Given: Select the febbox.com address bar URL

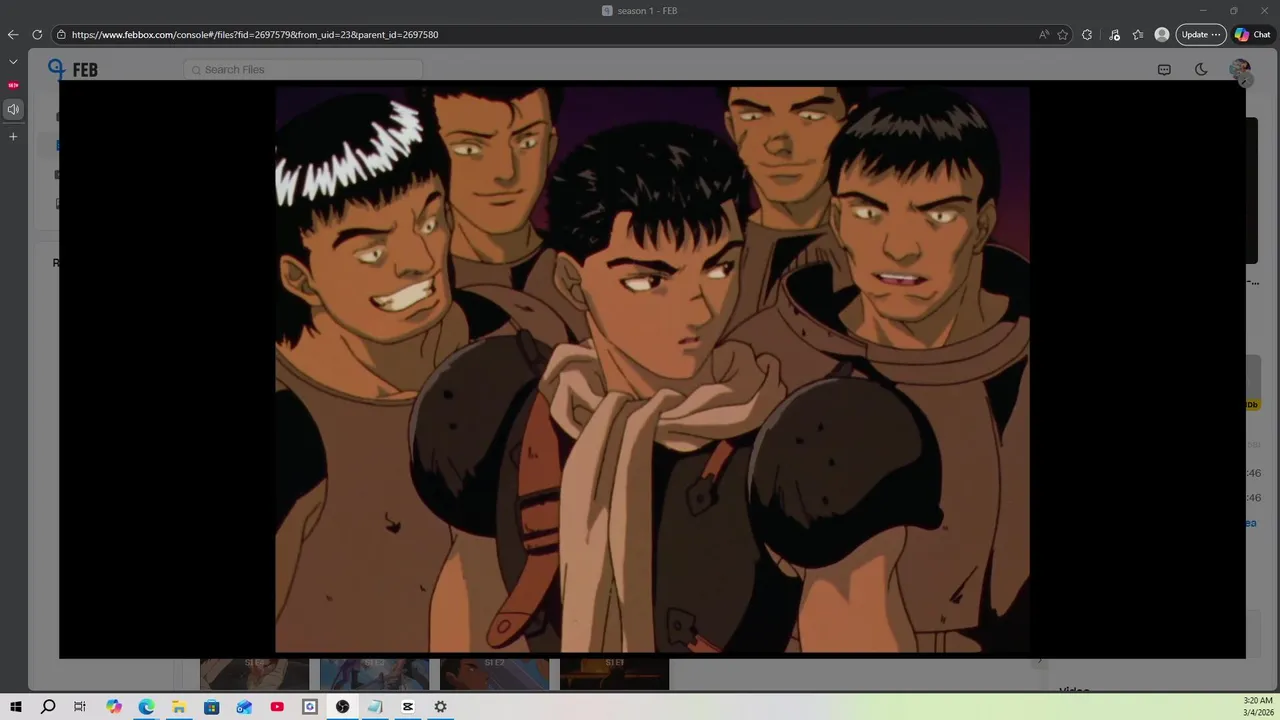Looking at the screenshot, I should click(255, 34).
